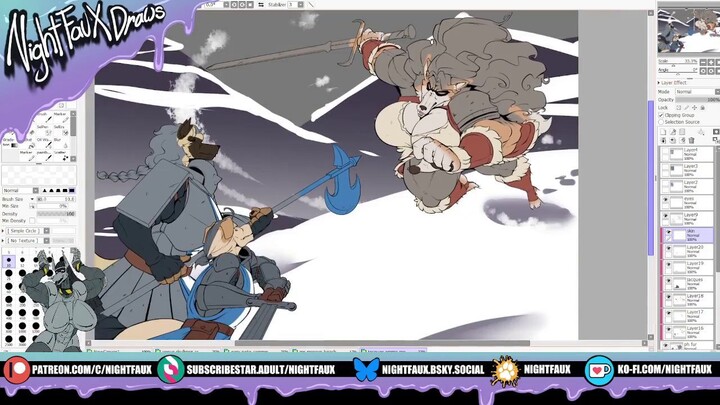Screen dimensions: 720x405
Task: Click the flip horizontal icon in top toolbar
Action: (261, 5)
